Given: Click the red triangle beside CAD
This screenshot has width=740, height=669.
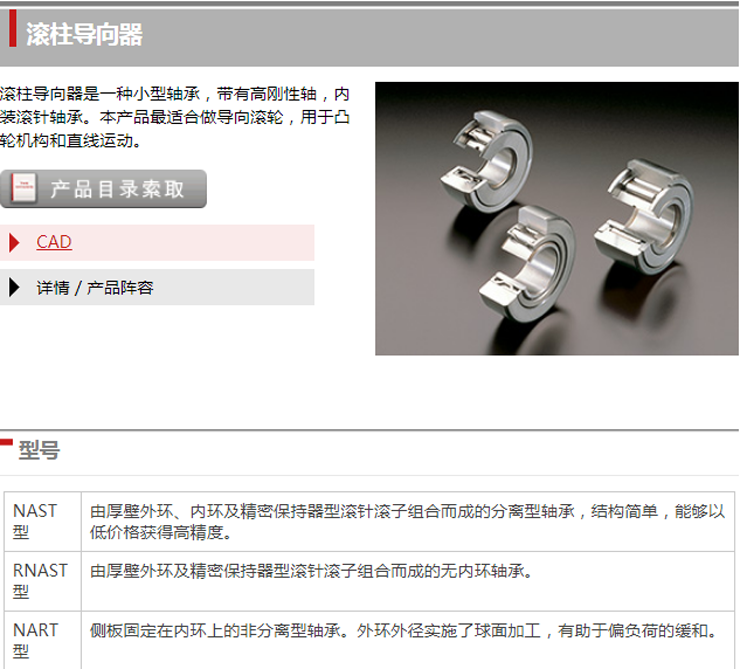Looking at the screenshot, I should [15, 243].
